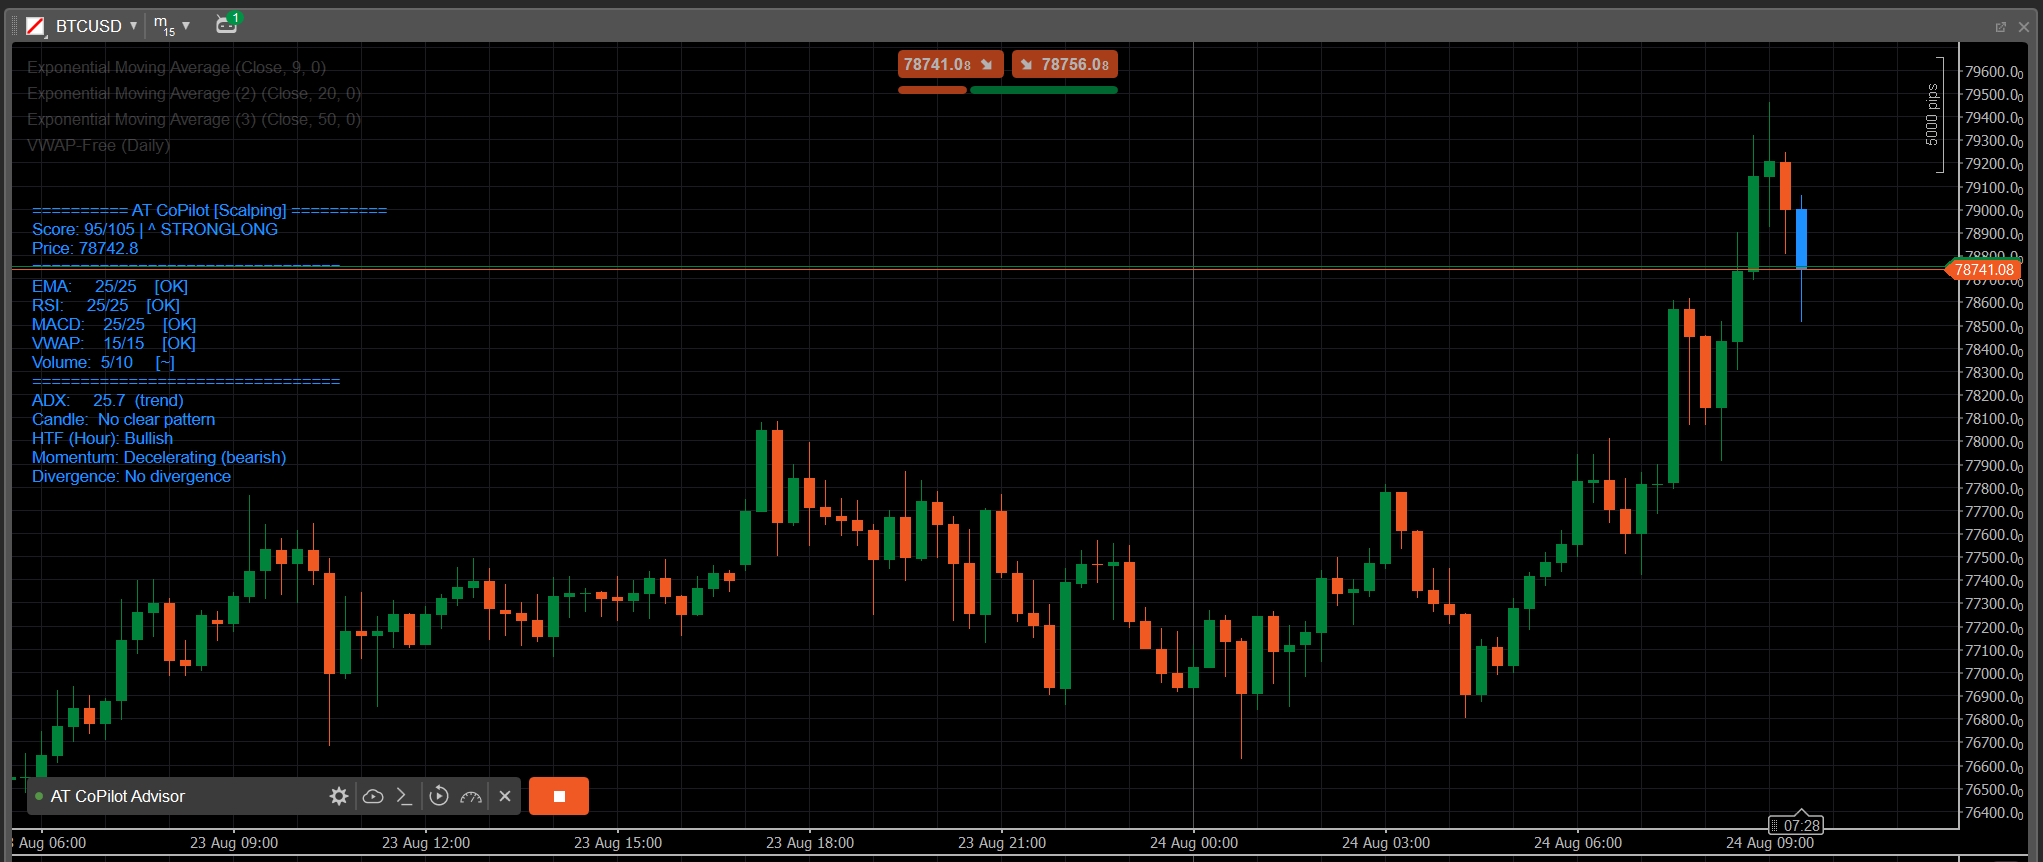Remove AT CoPilot Advisor with the X
The width and height of the screenshot is (2043, 862).
505,796
